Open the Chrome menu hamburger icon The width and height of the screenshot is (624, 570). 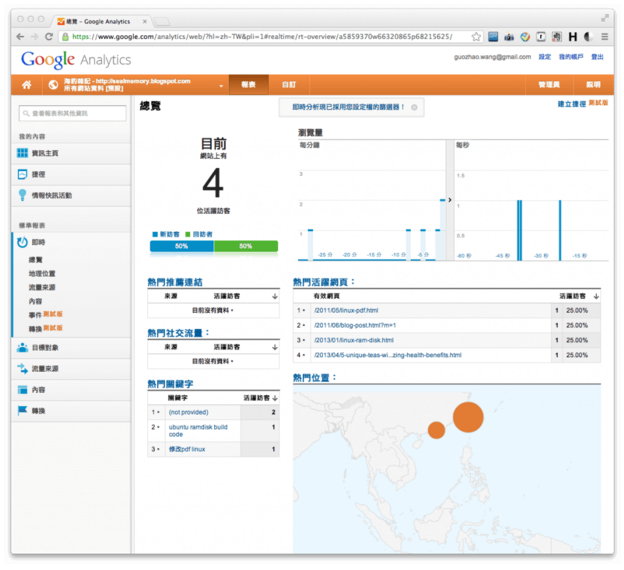pos(604,37)
